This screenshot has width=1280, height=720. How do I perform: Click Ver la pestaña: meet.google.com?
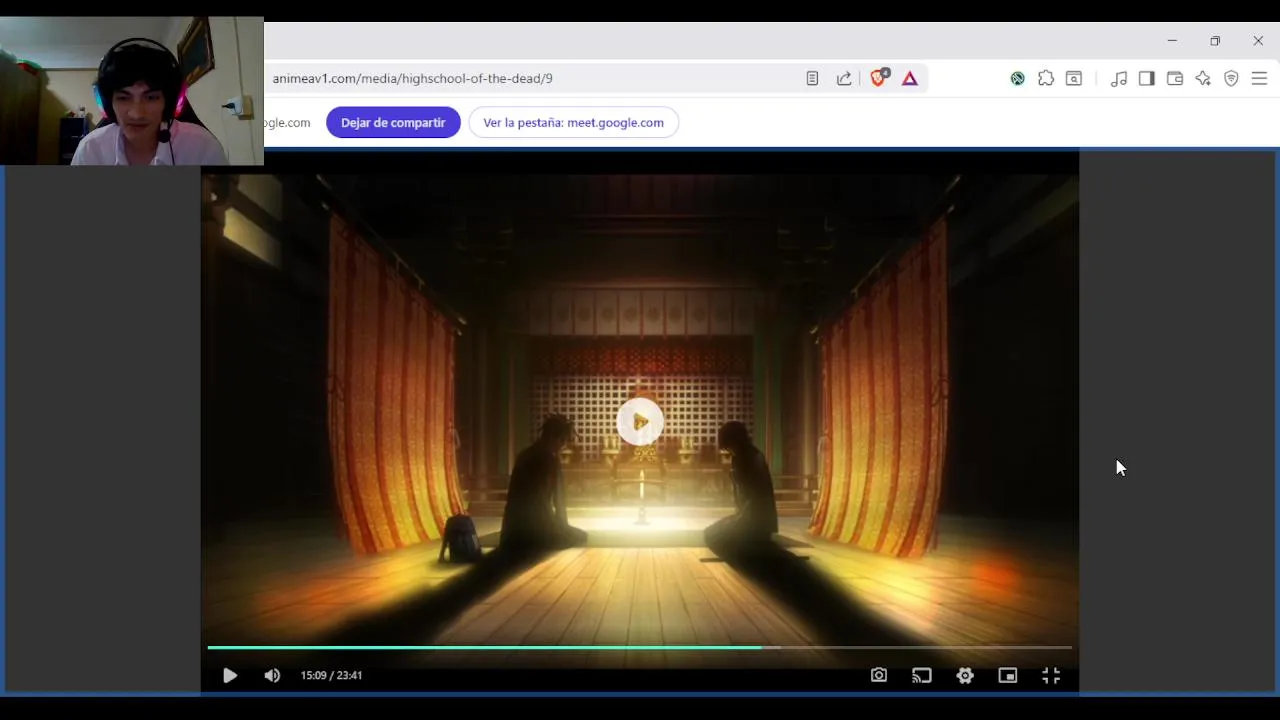(x=573, y=123)
